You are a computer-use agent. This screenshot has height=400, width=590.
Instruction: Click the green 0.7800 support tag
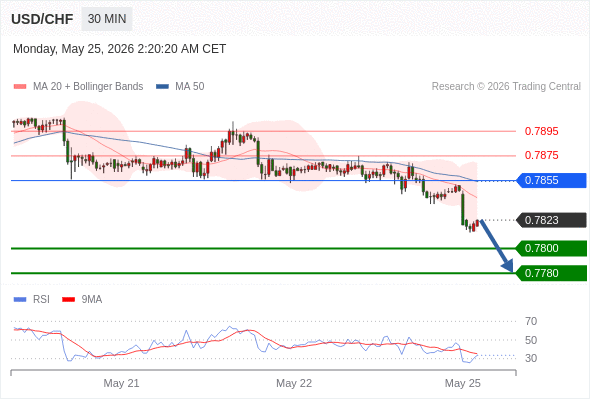click(552, 248)
